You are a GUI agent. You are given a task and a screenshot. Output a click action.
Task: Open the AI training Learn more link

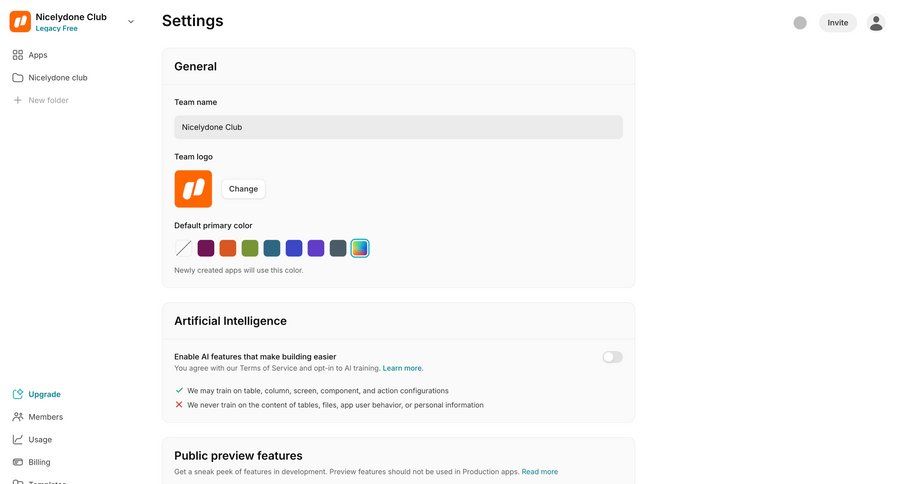point(402,368)
